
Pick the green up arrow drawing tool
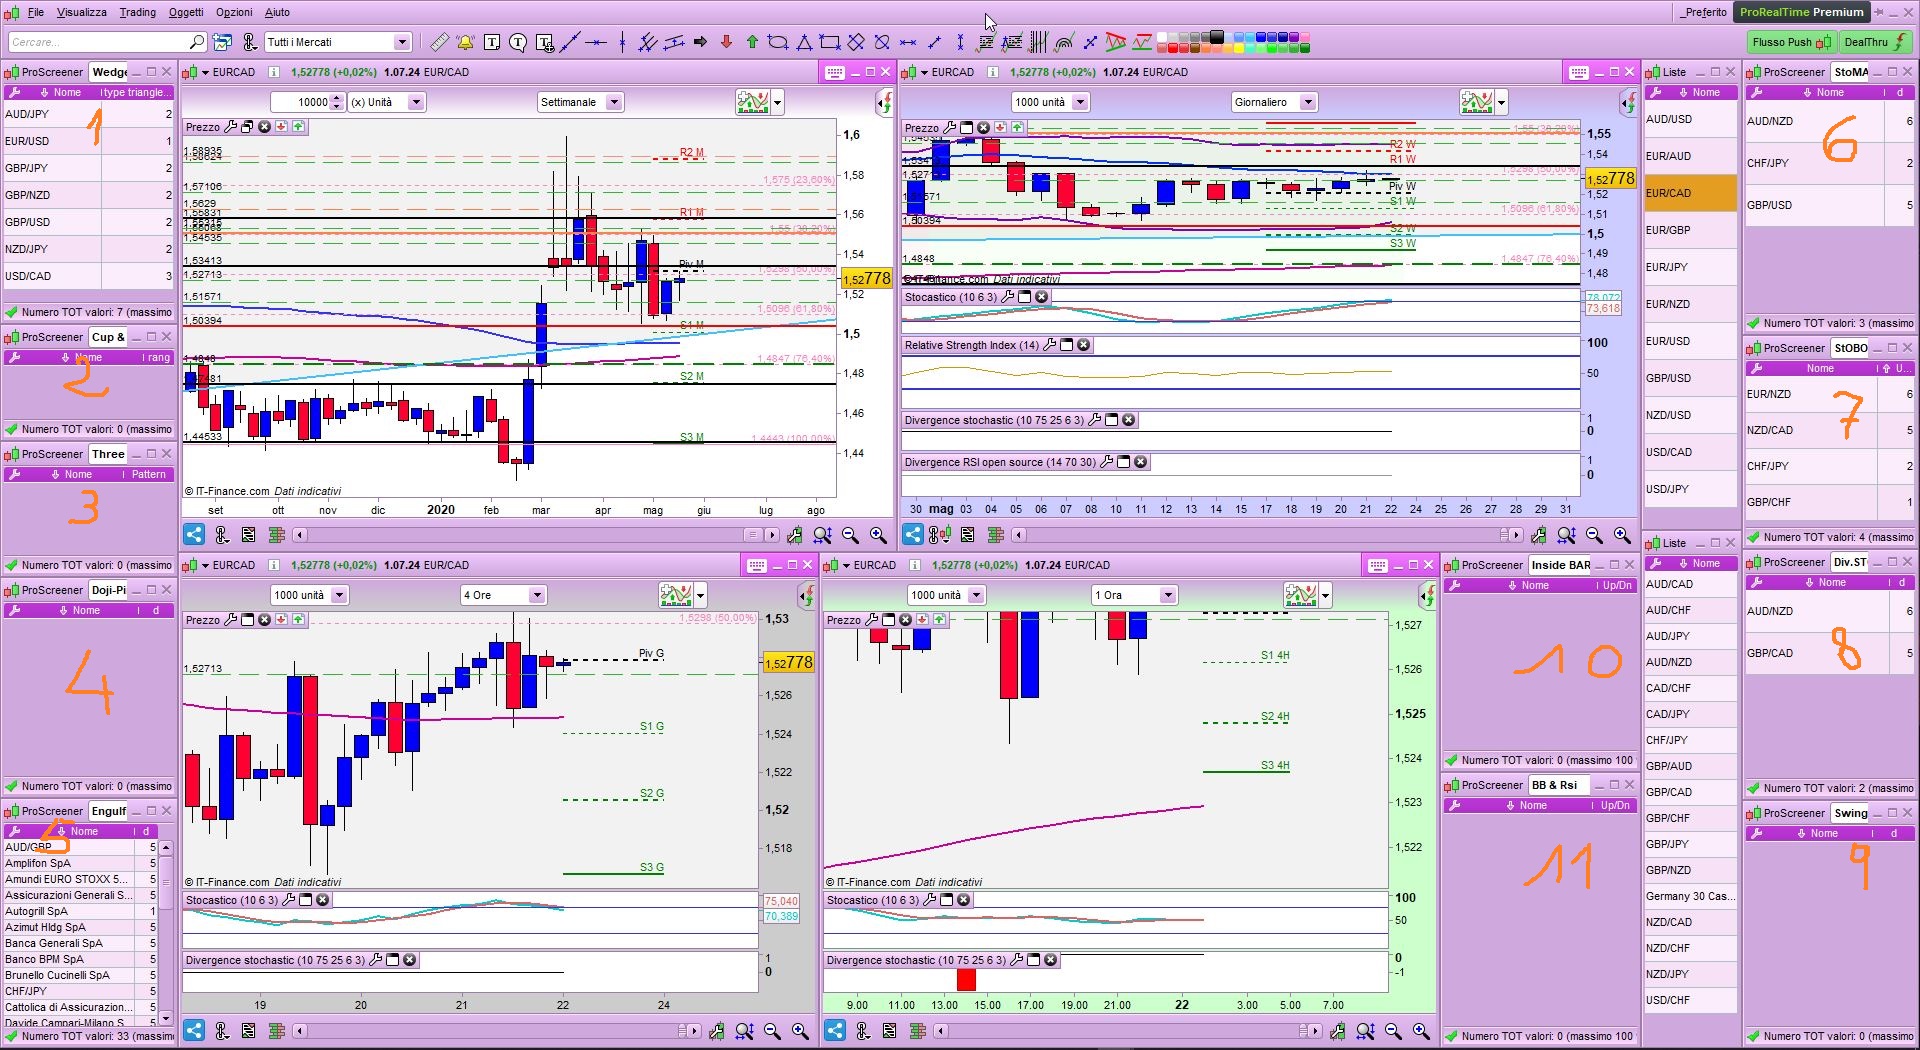[752, 42]
